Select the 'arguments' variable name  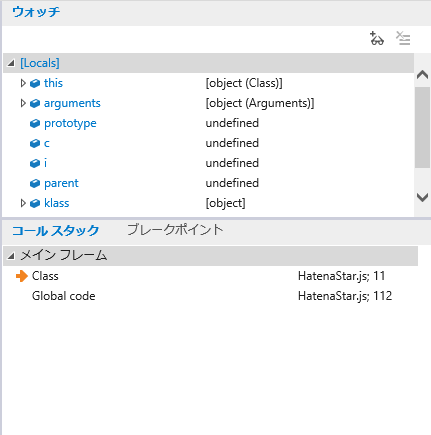click(72, 103)
